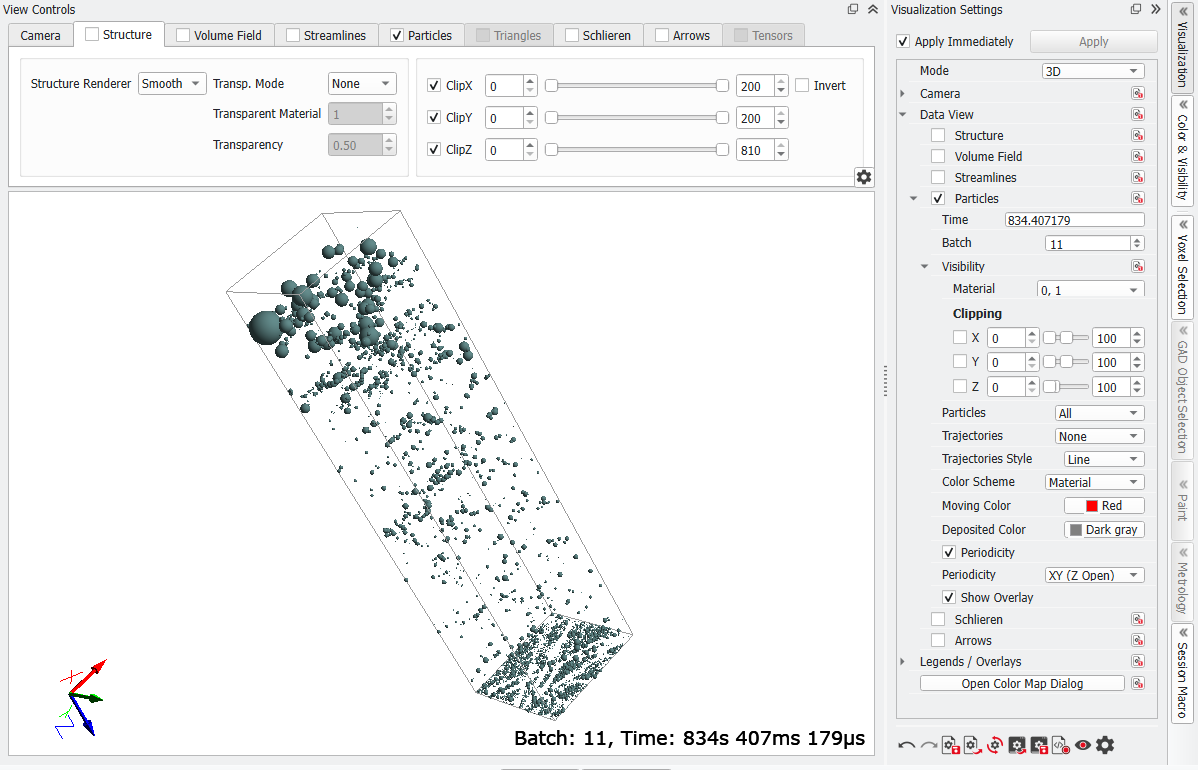This screenshot has width=1198, height=770.
Task: Pick the Deposited Color Dark gray swatch
Action: [x=1104, y=529]
